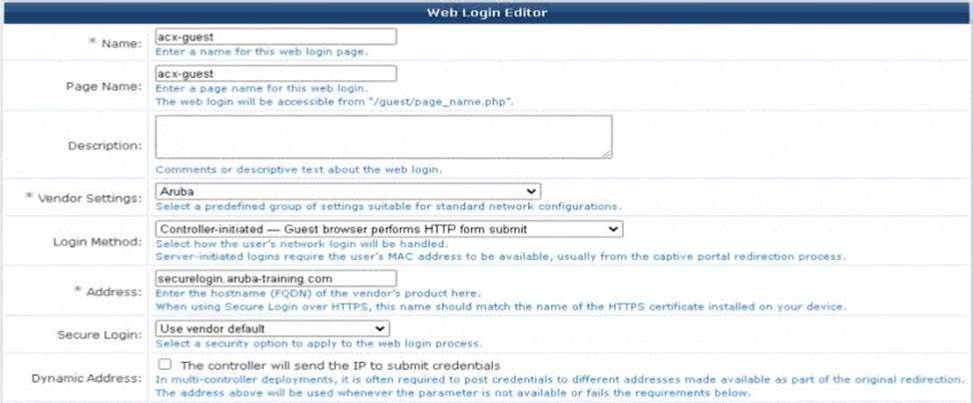
Task: Click the Address field with securelogin.aruba-training.com
Action: click(x=275, y=277)
